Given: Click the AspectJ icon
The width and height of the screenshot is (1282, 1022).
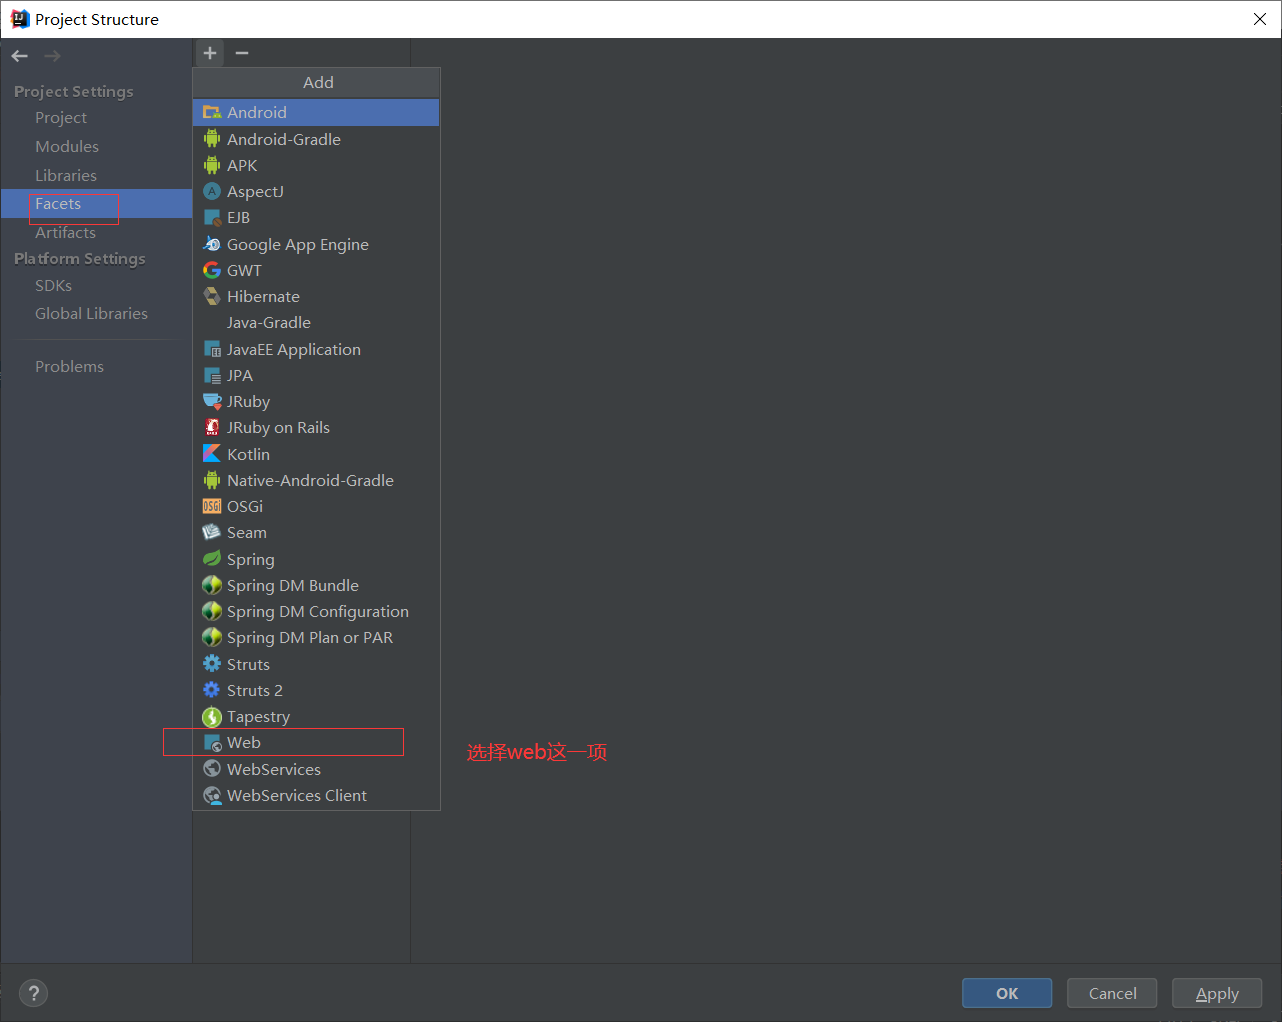Looking at the screenshot, I should pyautogui.click(x=212, y=191).
